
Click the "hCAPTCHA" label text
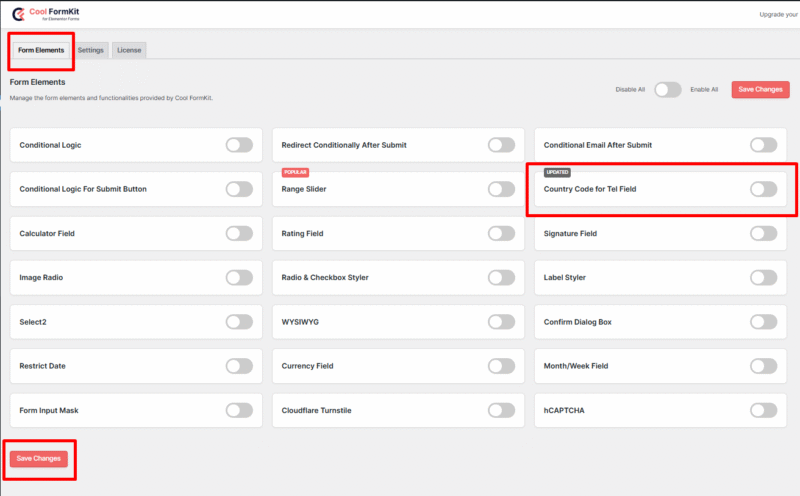pyautogui.click(x=564, y=410)
